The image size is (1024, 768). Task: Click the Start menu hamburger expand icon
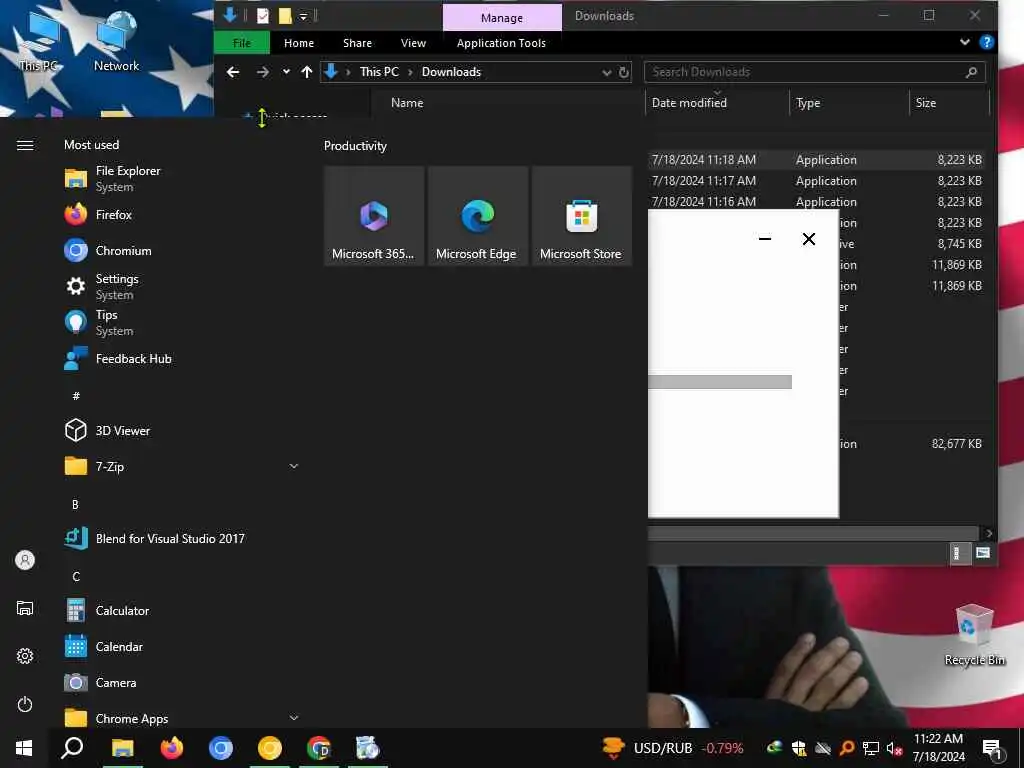[25, 145]
